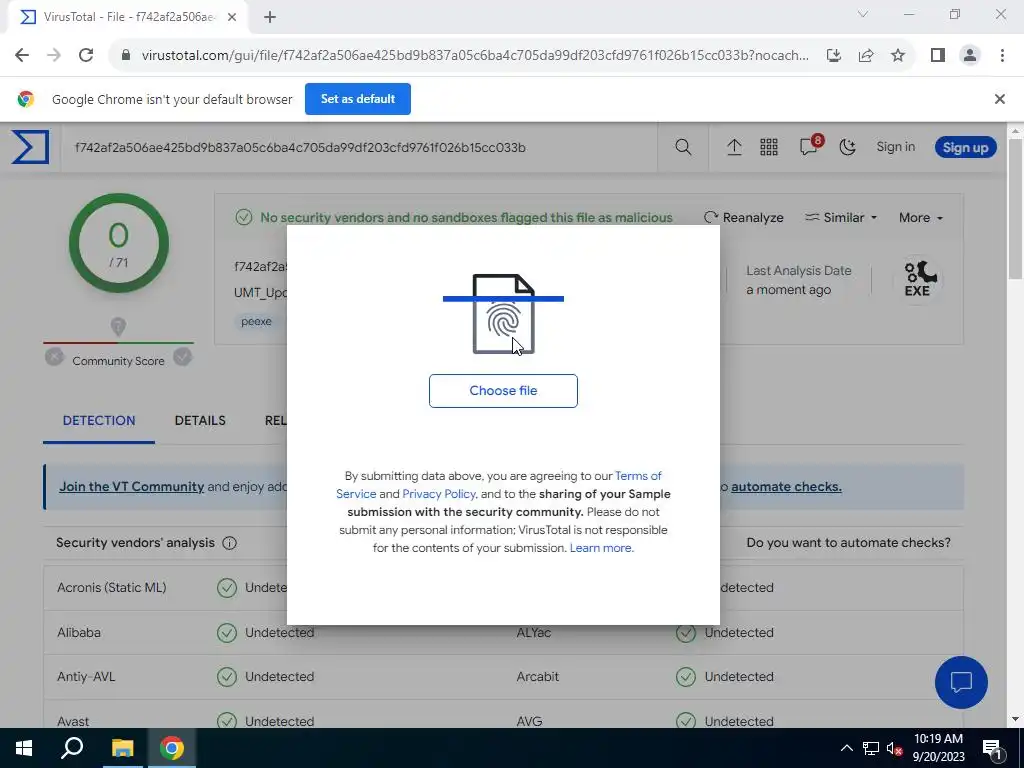Click the automate checks link
This screenshot has height=768, width=1024.
[786, 487]
